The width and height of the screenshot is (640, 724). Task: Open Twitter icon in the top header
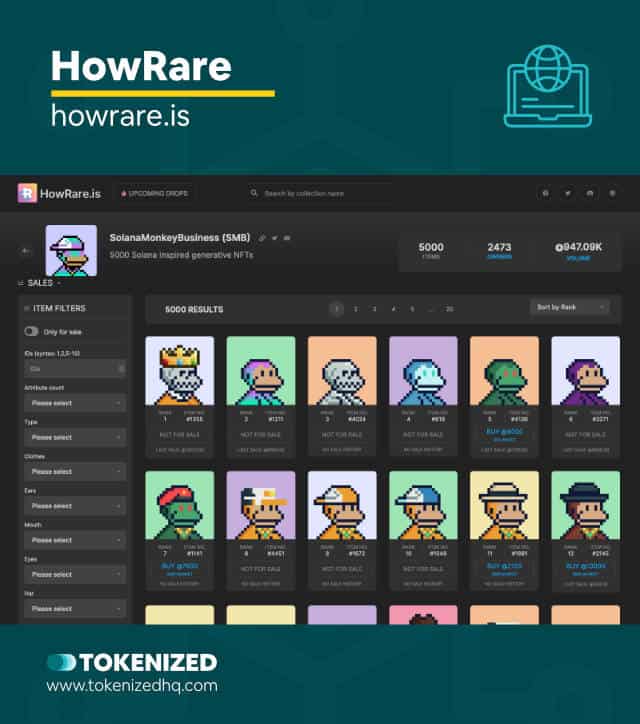coord(568,193)
